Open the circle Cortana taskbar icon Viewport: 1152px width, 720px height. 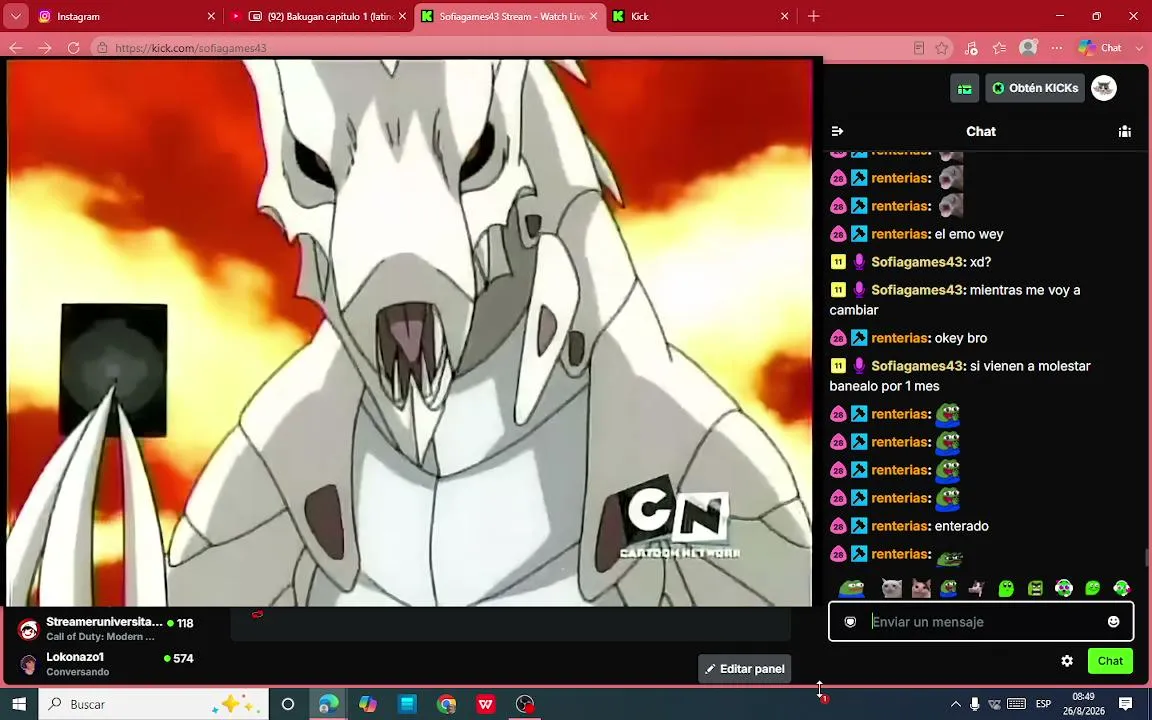coord(288,704)
